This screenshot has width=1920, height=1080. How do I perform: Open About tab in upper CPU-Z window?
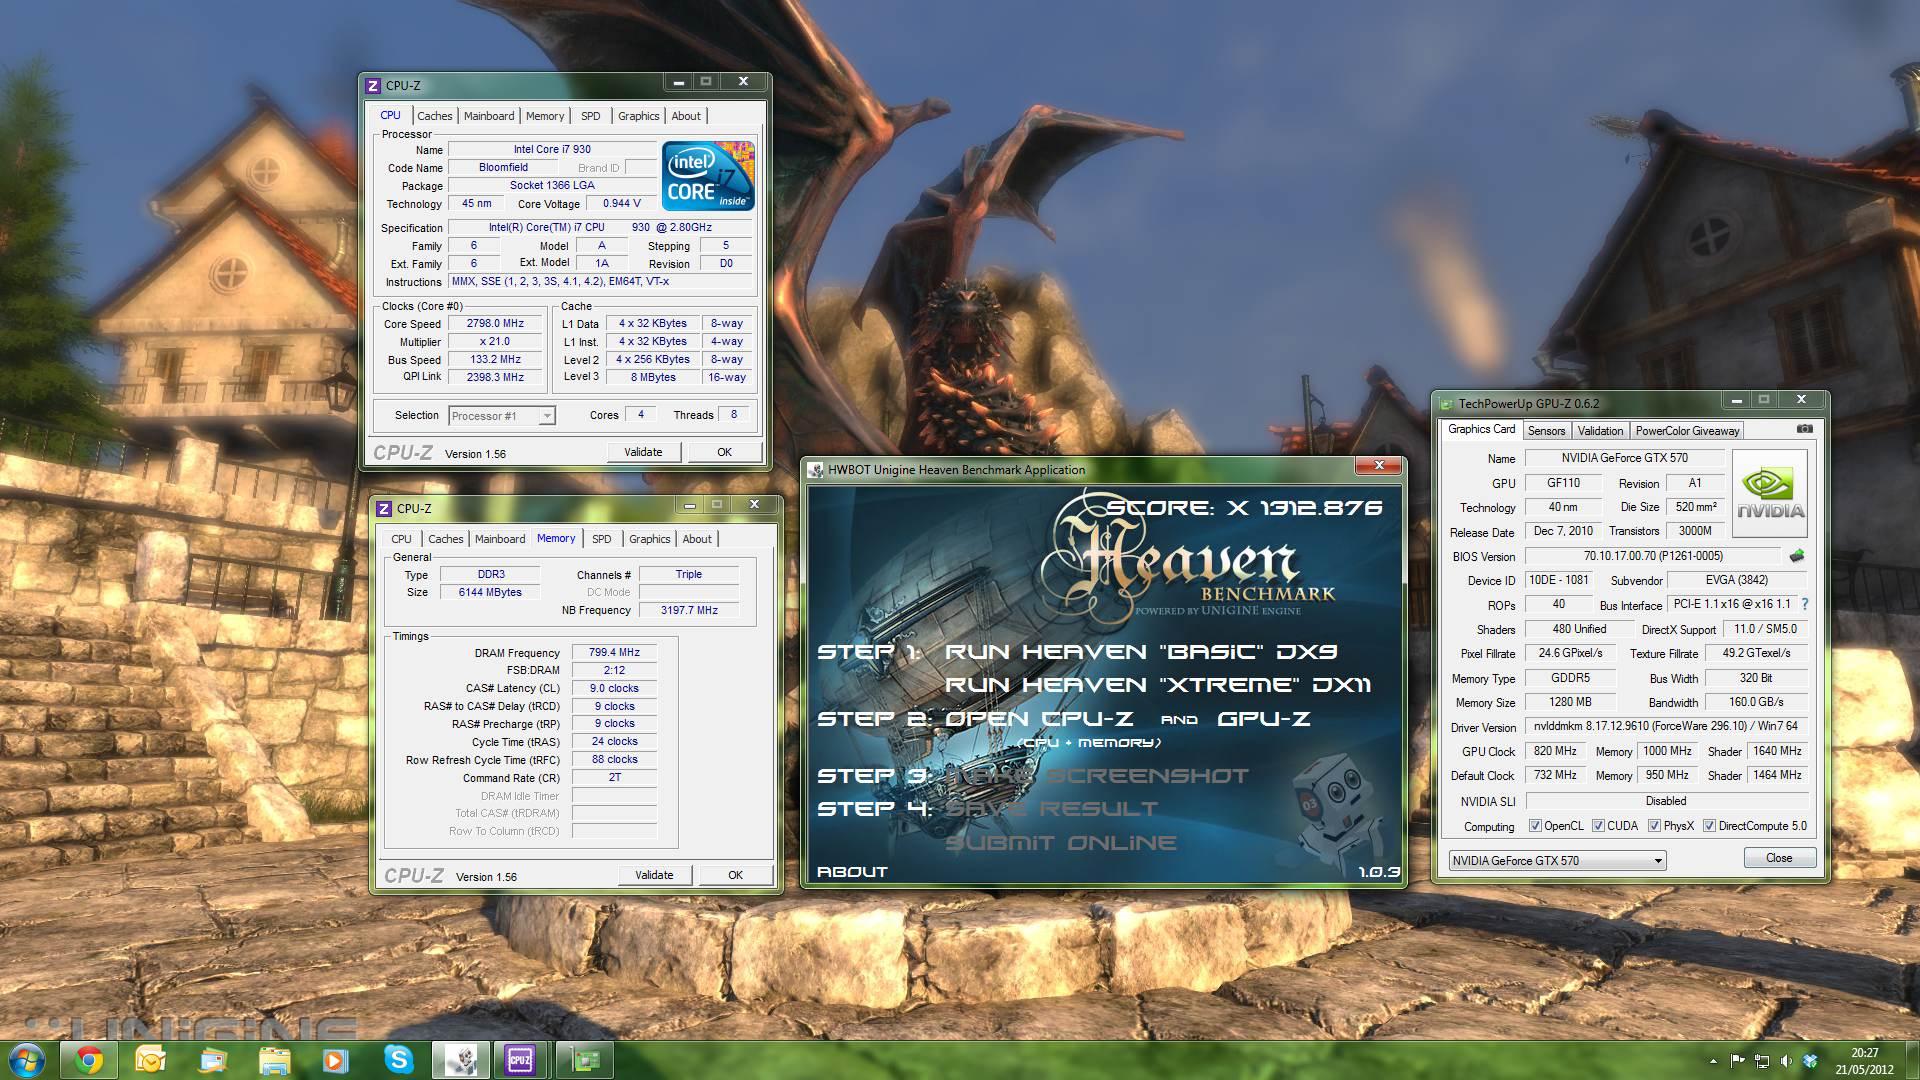686,116
